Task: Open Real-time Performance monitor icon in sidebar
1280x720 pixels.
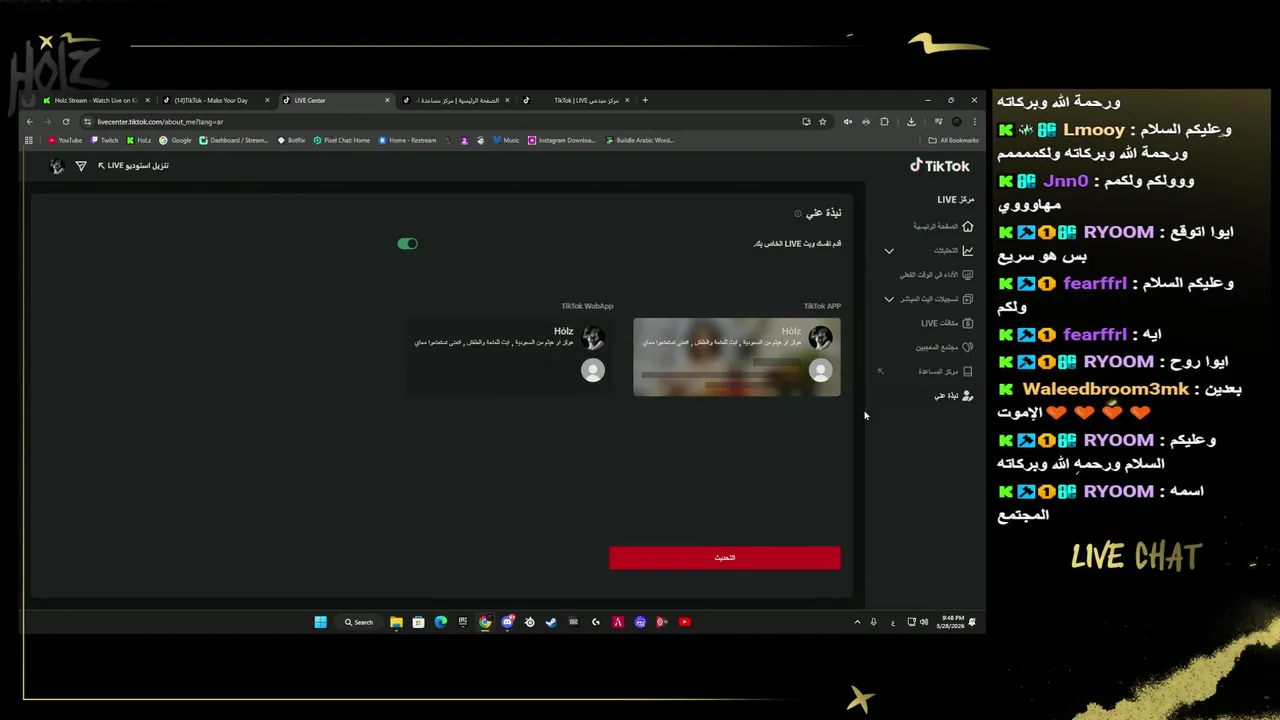Action: (x=967, y=274)
